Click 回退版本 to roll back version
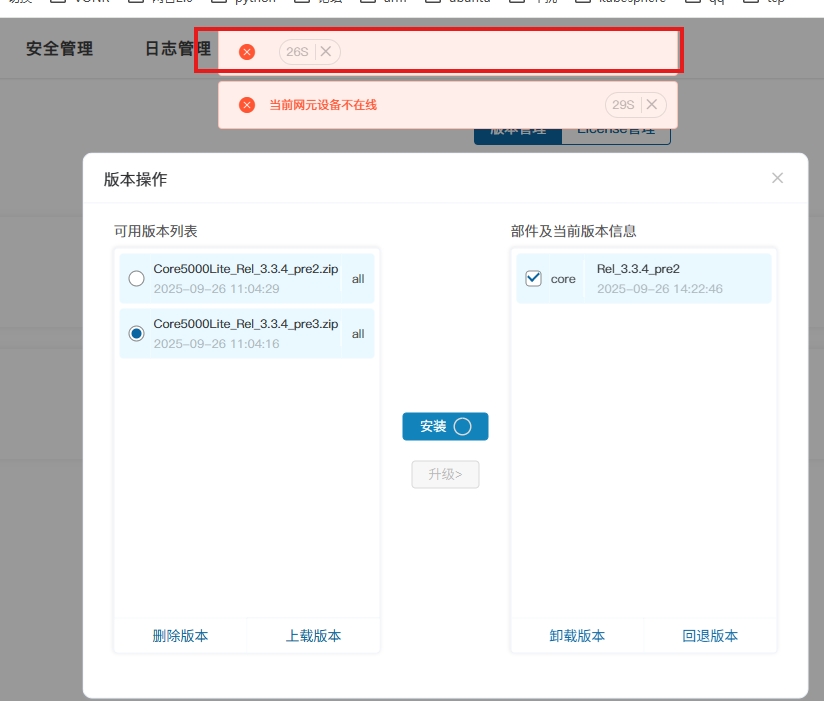This screenshot has height=701, width=824. pos(710,636)
